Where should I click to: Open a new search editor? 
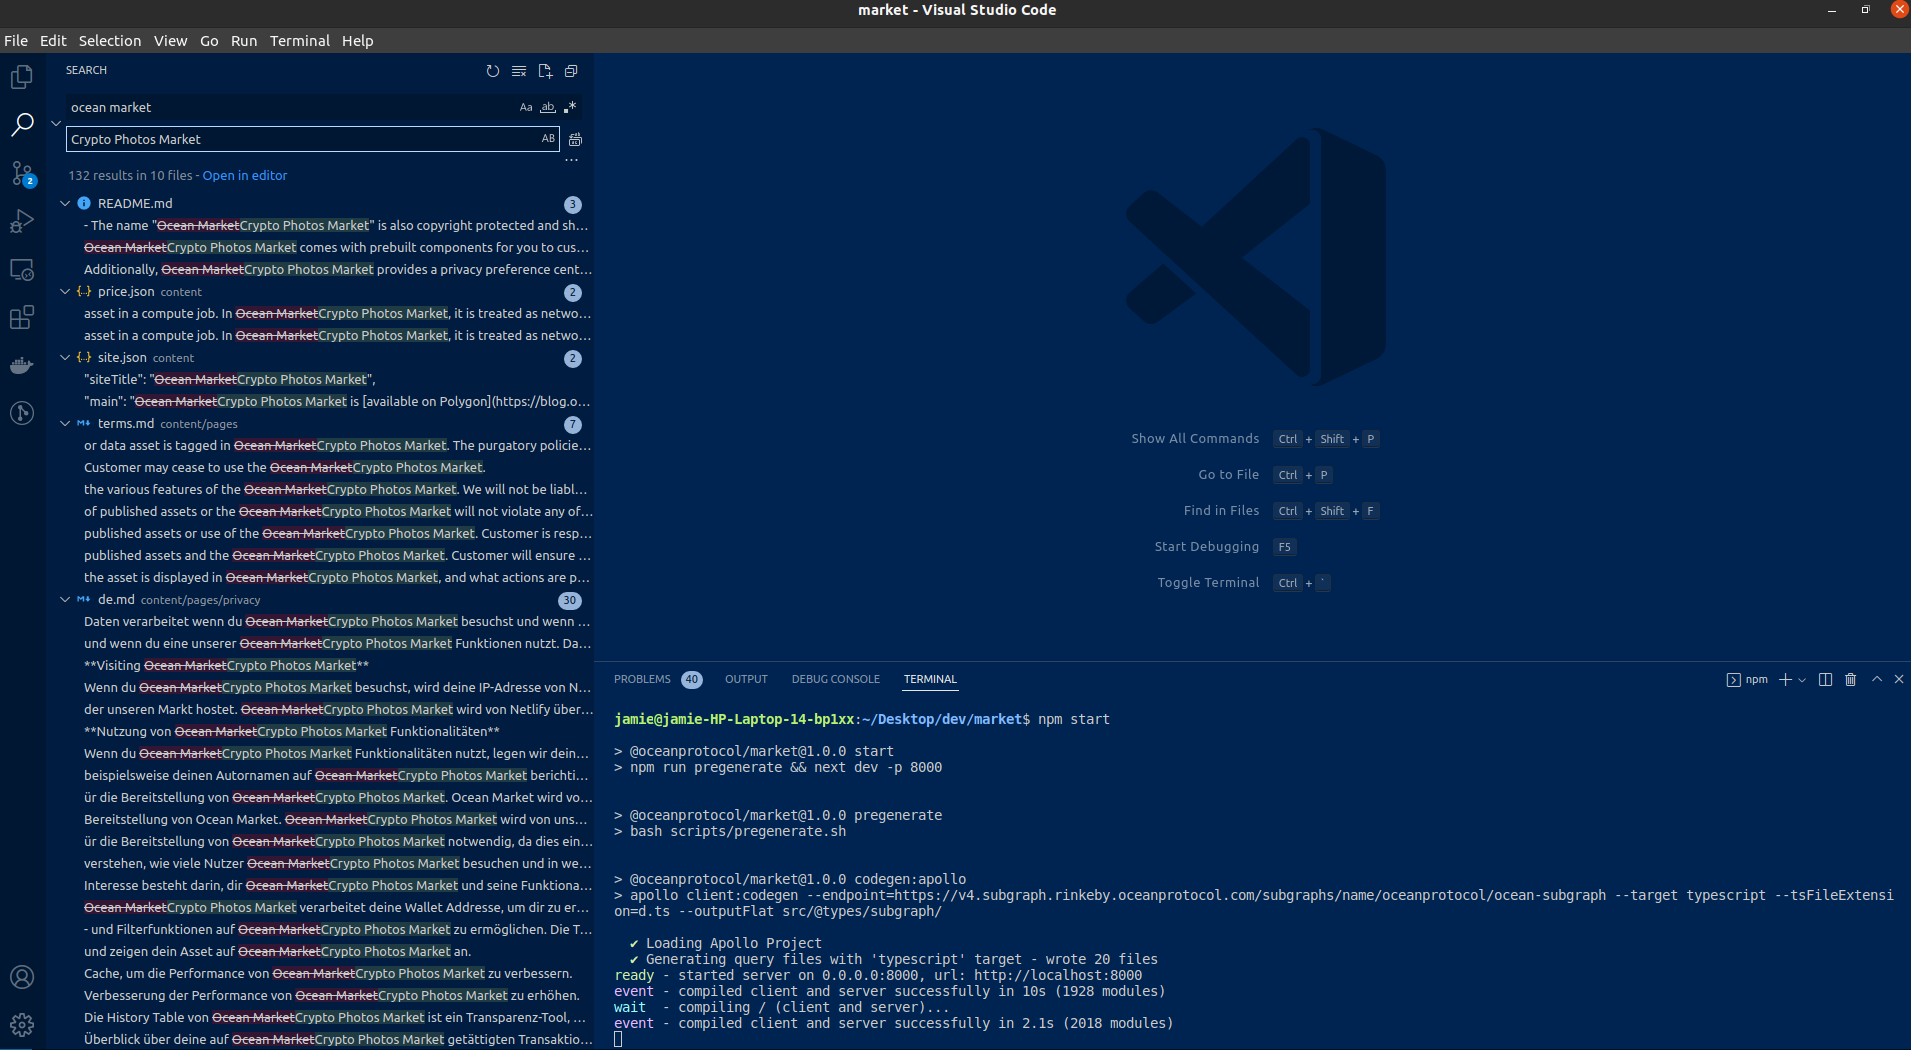pyautogui.click(x=545, y=71)
